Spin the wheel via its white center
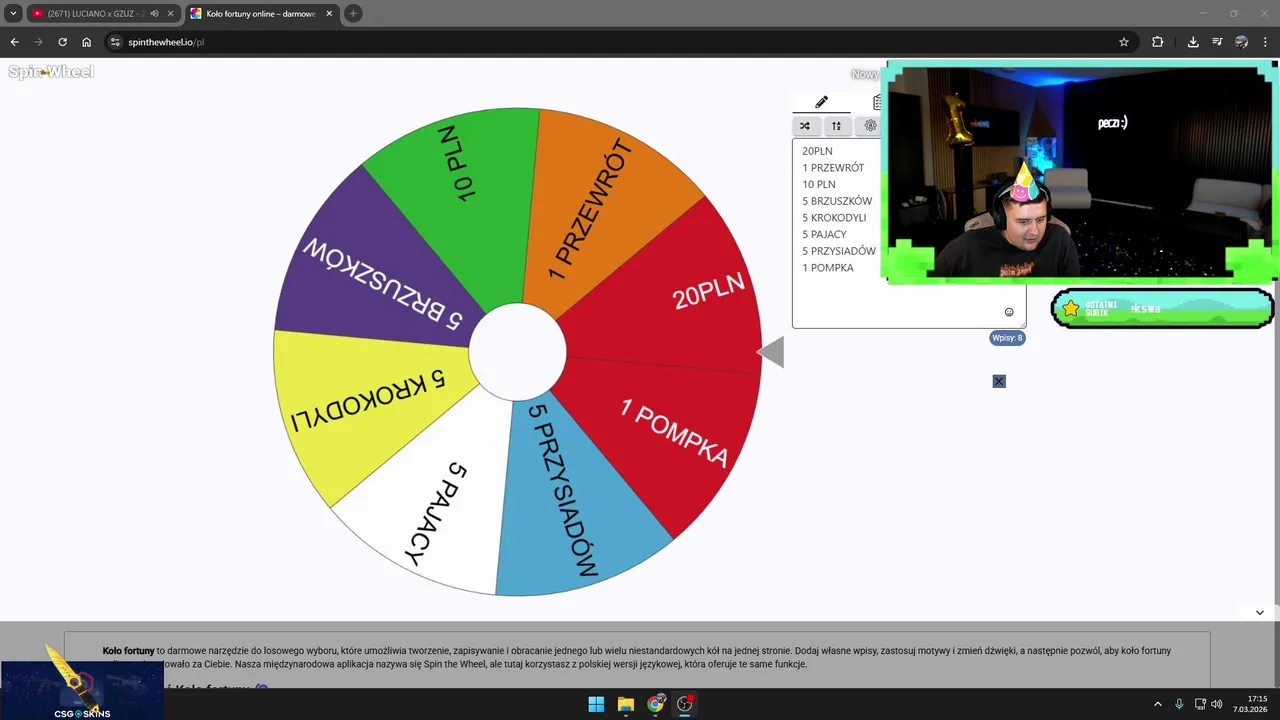1280x720 pixels. coord(517,351)
